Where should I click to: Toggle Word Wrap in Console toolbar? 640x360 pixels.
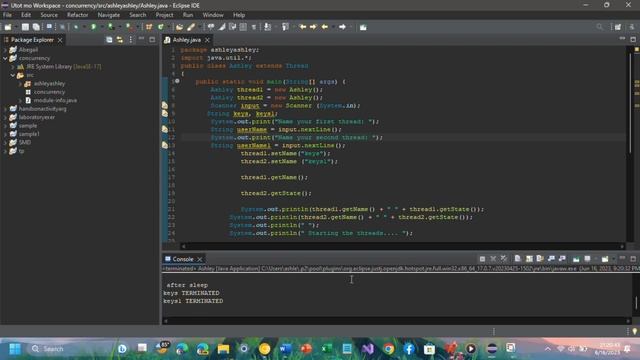pos(540,259)
